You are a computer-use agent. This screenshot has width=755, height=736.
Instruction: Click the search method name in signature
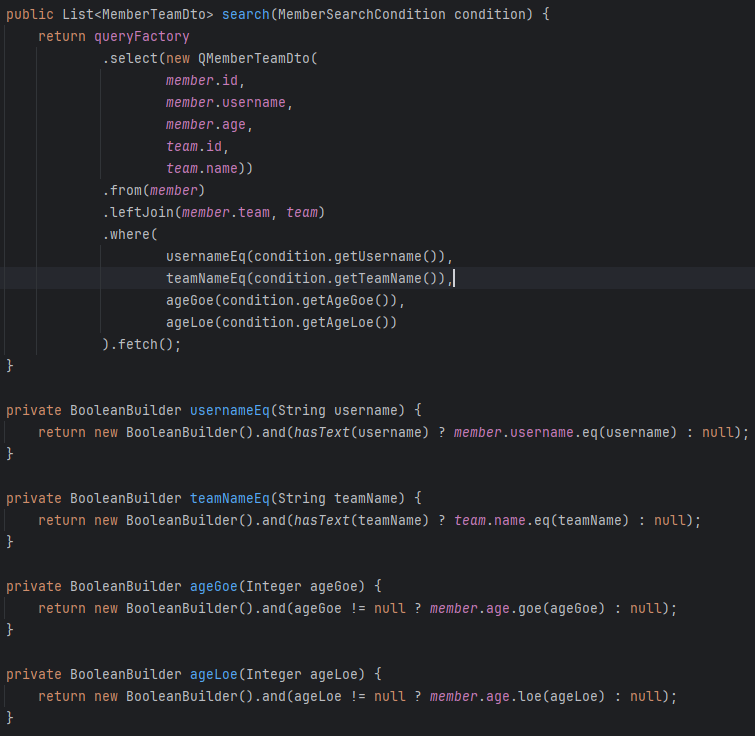(246, 14)
